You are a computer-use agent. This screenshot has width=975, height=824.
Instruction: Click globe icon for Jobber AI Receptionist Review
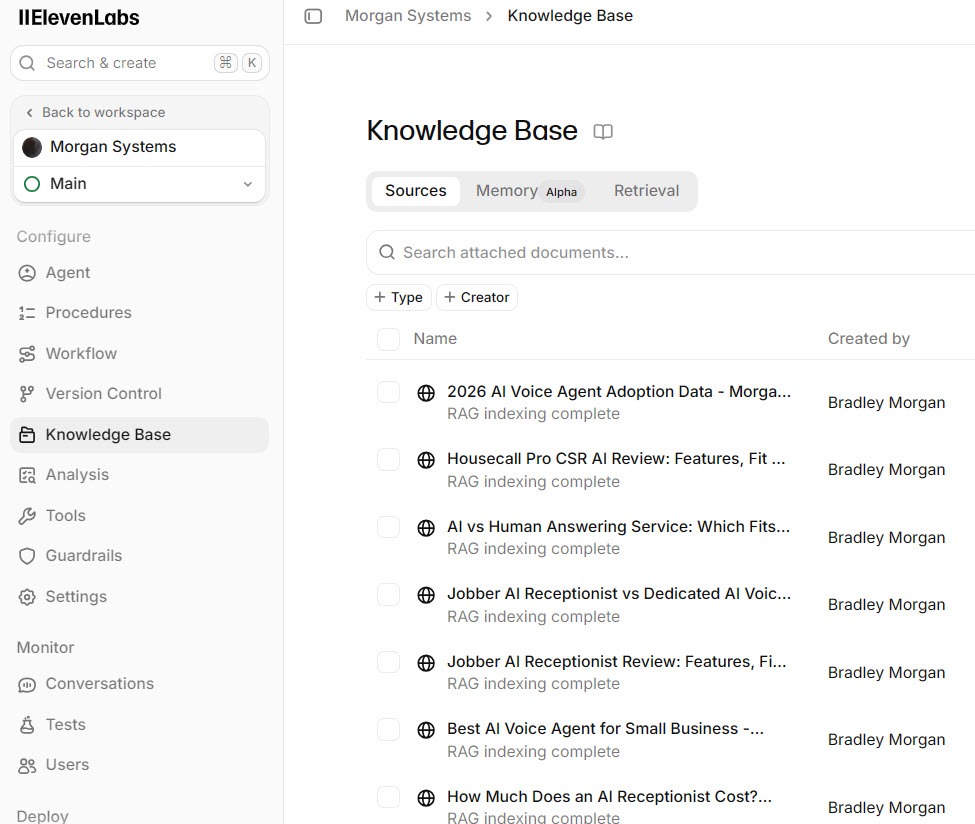426,663
